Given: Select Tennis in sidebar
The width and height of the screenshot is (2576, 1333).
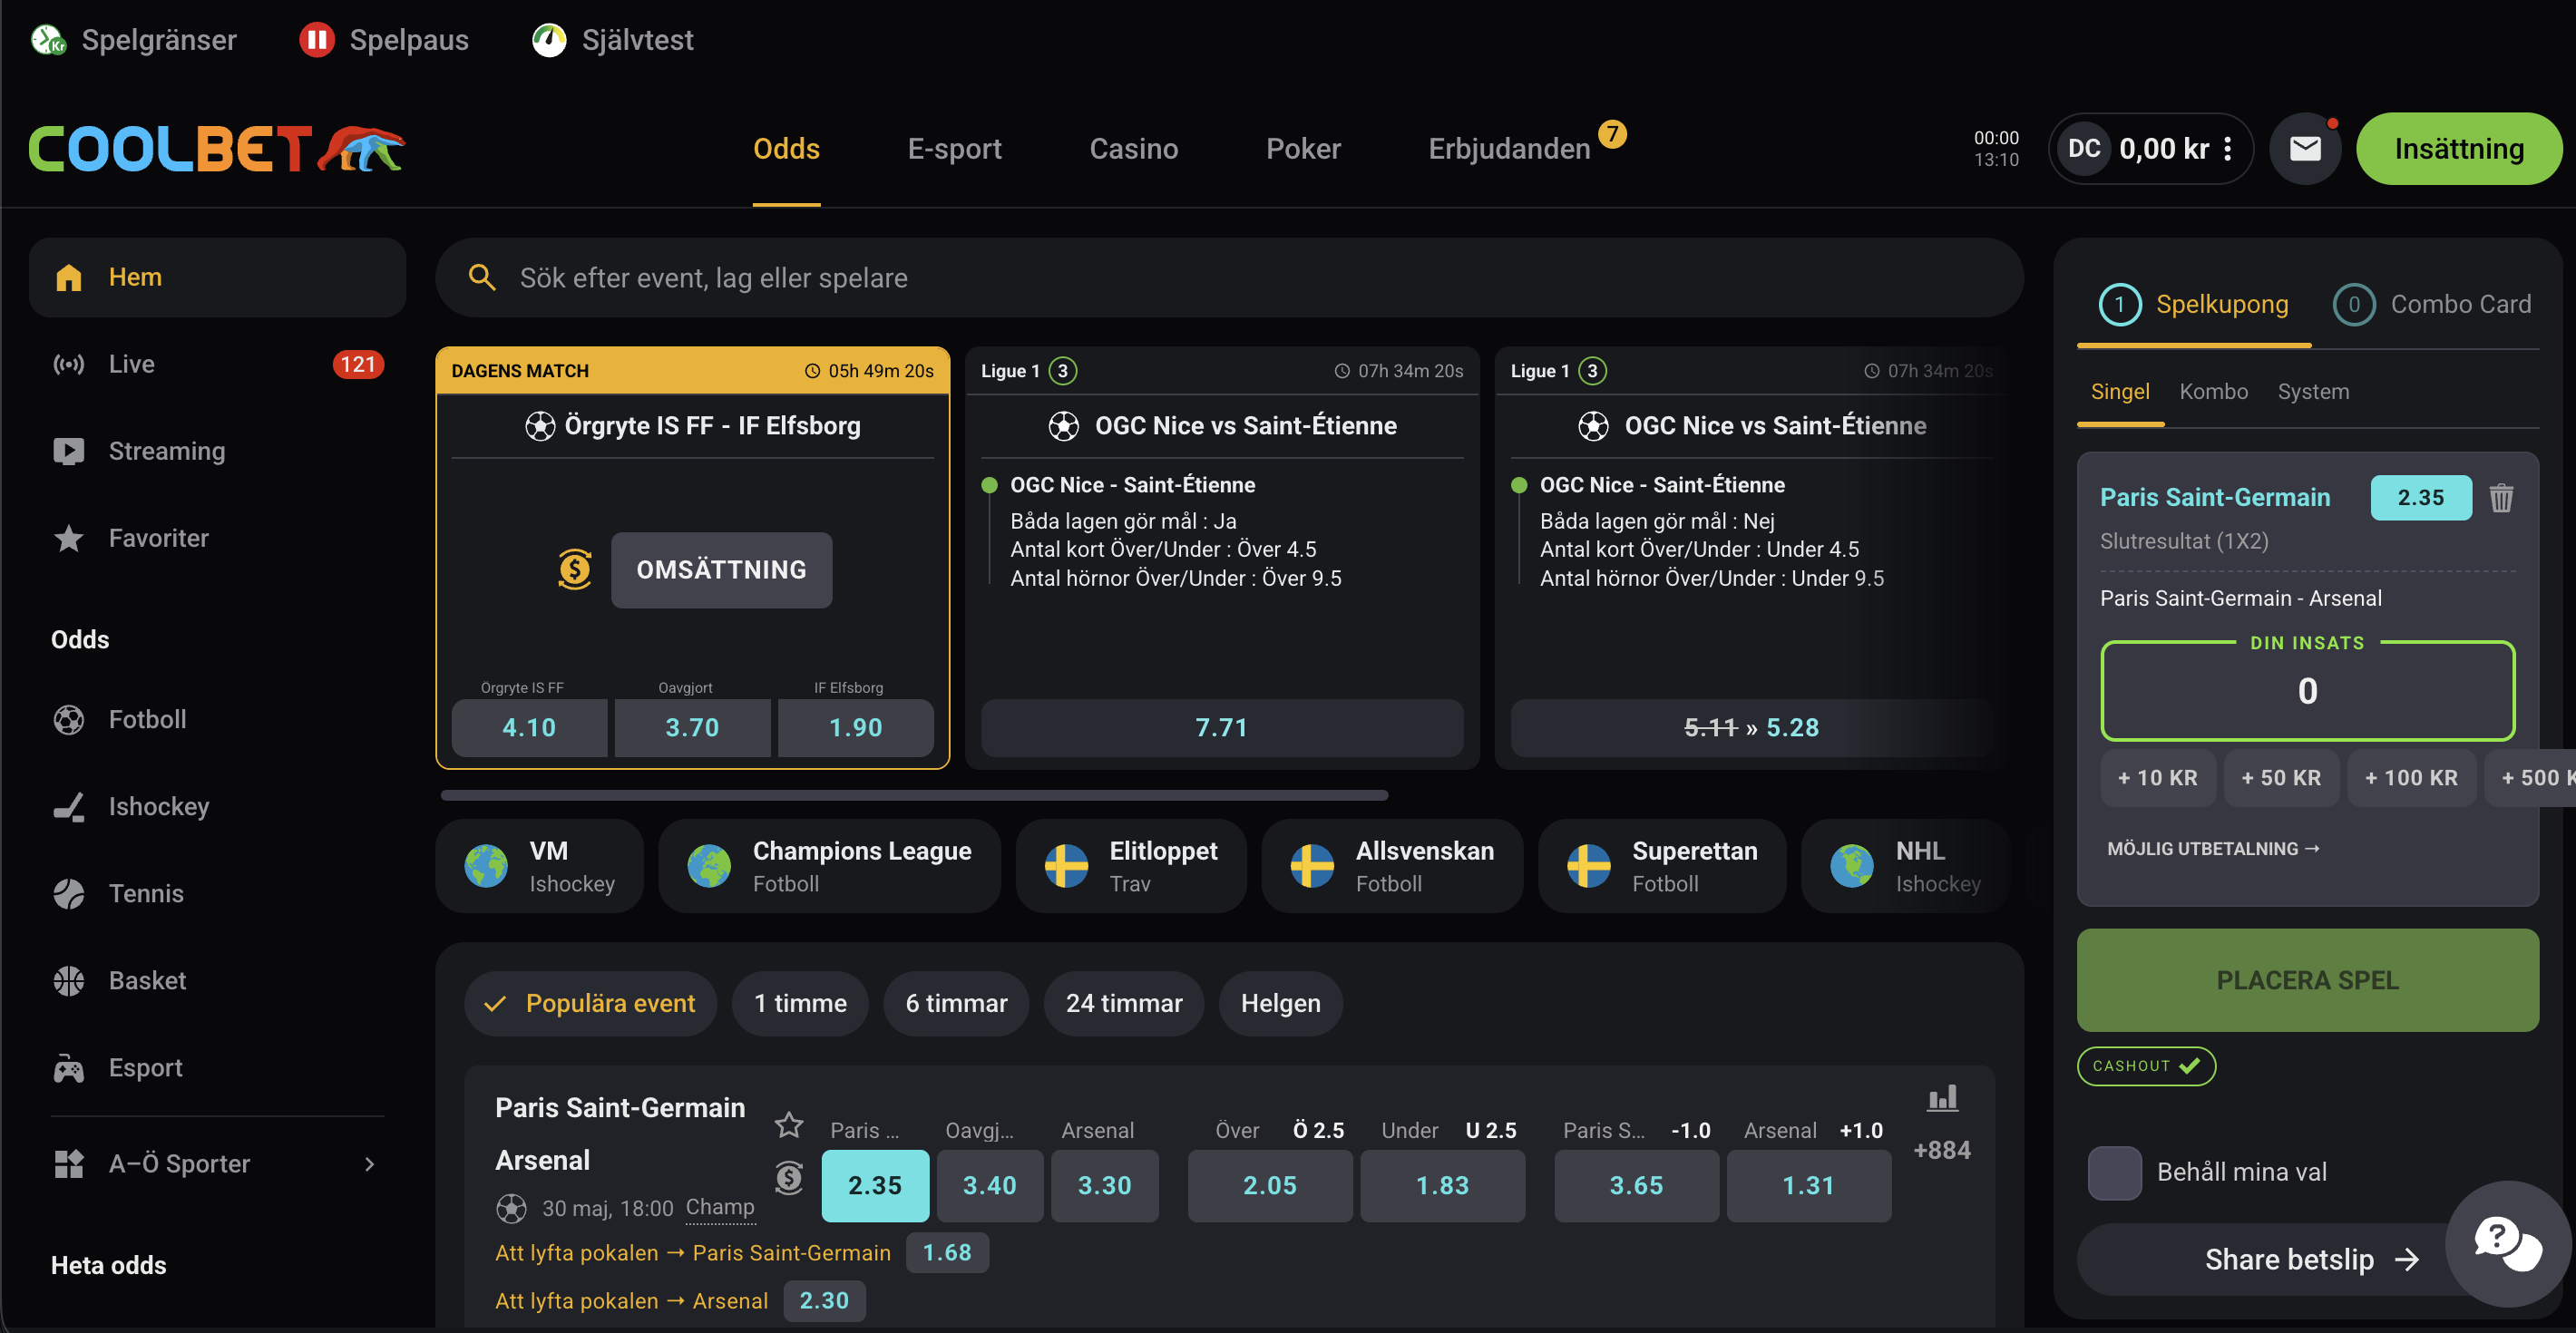Looking at the screenshot, I should [217, 893].
